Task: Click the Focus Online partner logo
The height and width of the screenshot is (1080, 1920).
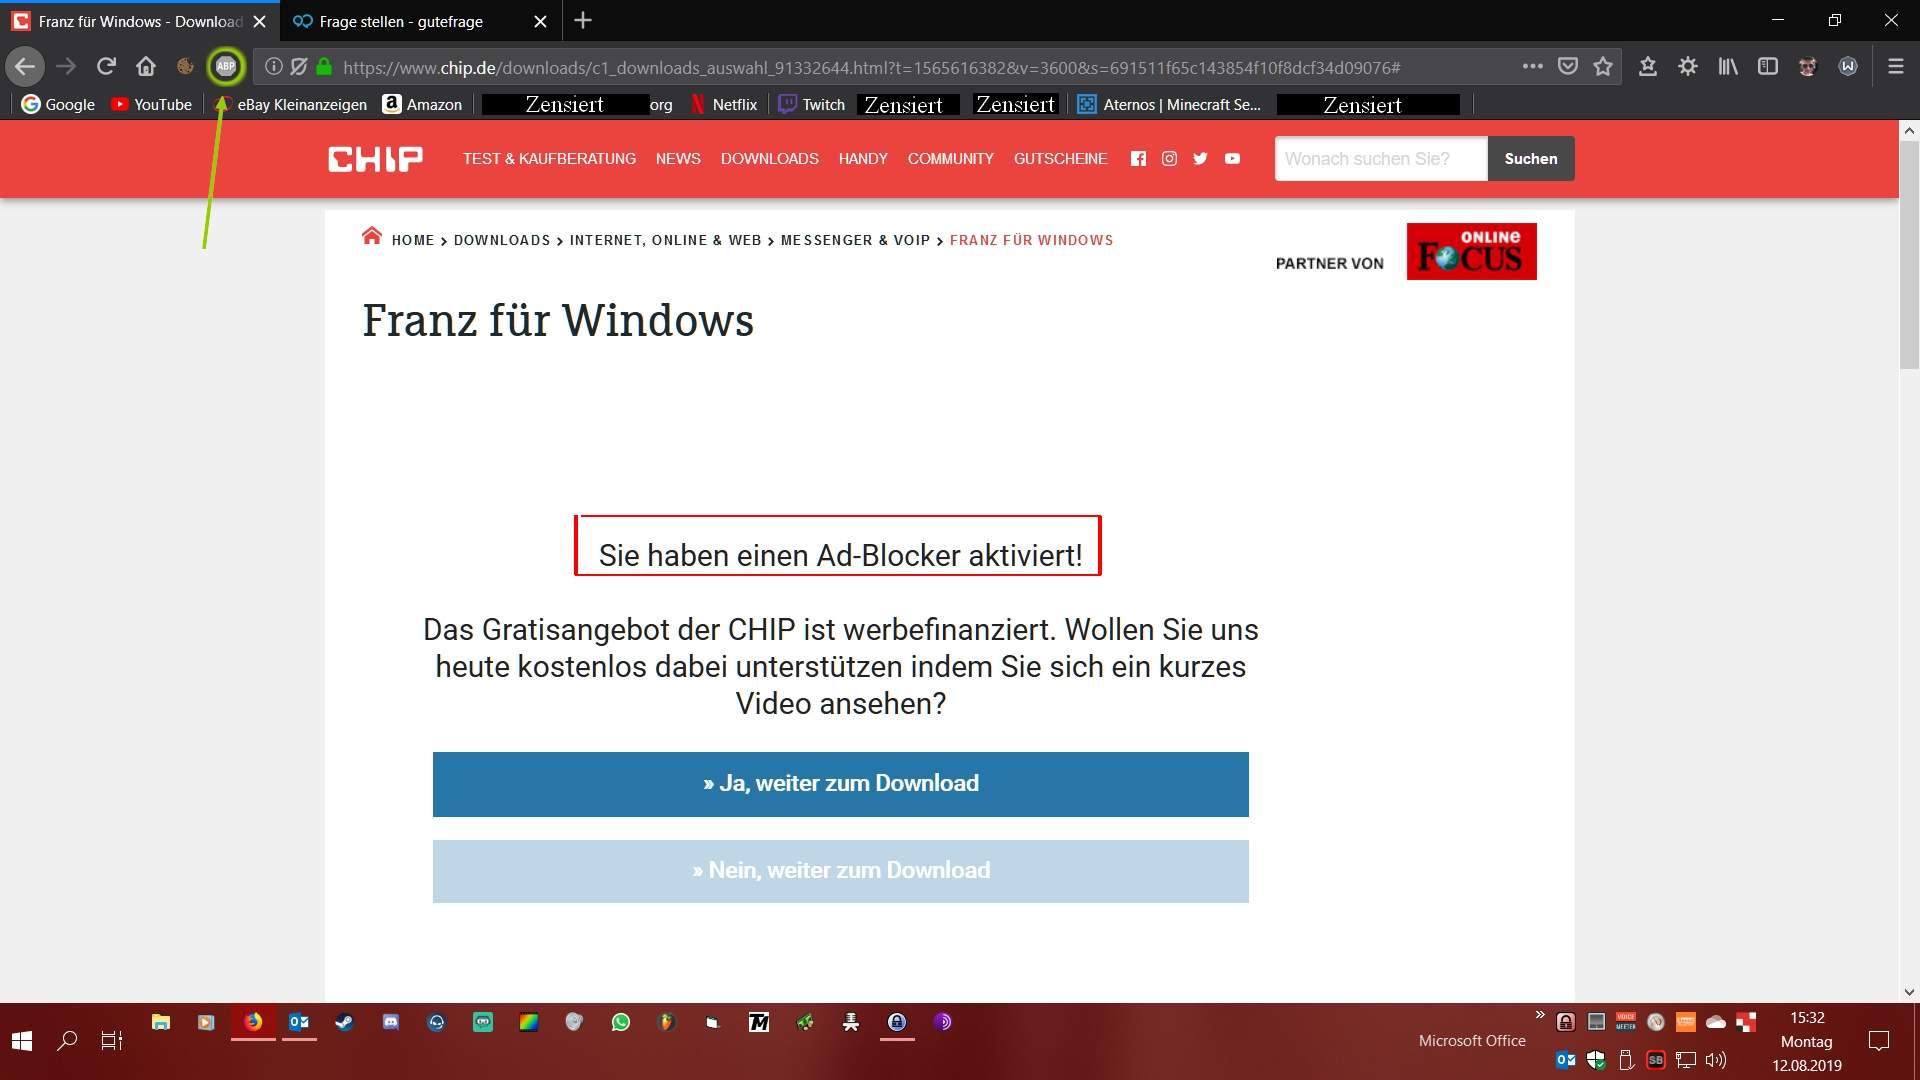Action: (x=1472, y=251)
